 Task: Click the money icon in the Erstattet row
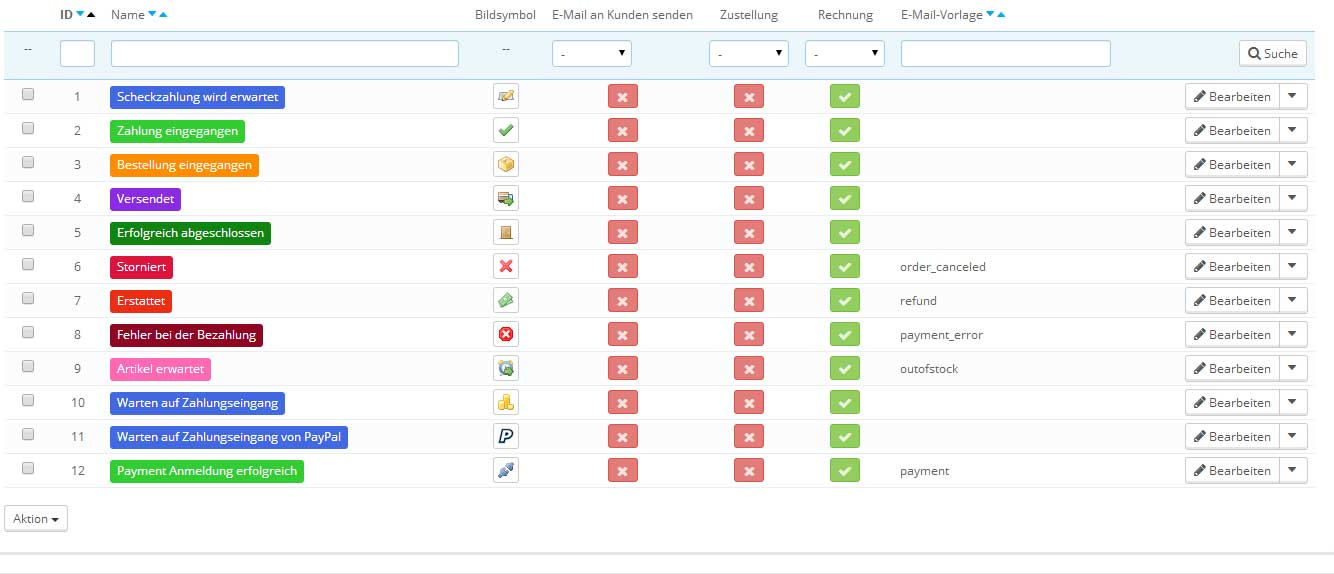(x=507, y=300)
